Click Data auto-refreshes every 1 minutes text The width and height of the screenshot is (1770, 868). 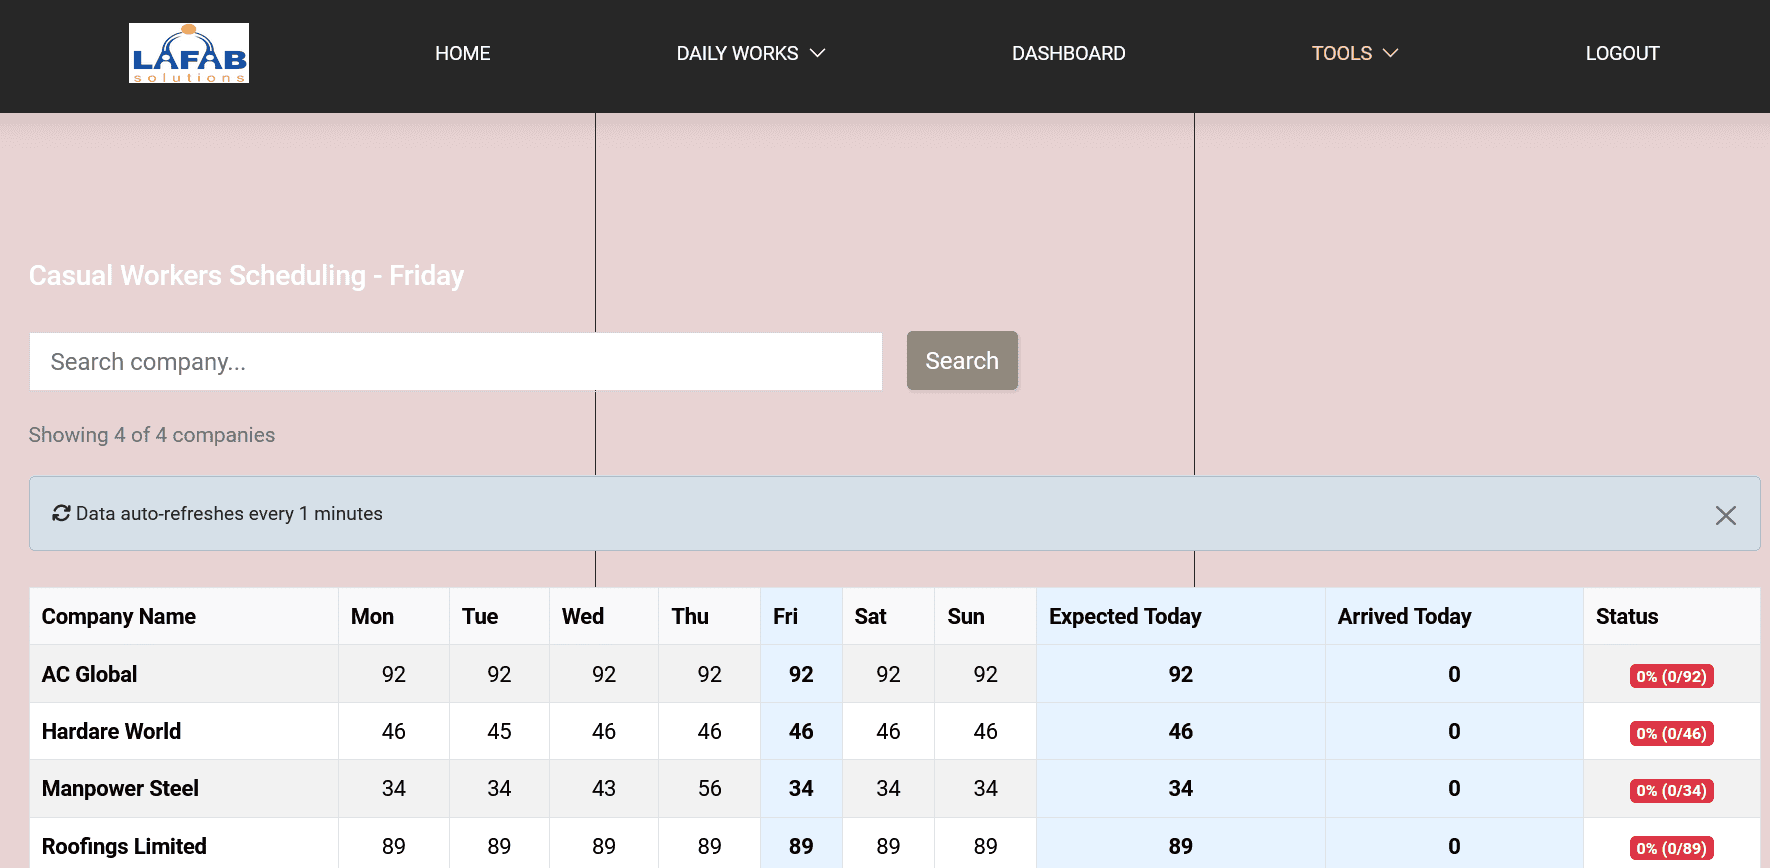pyautogui.click(x=229, y=513)
